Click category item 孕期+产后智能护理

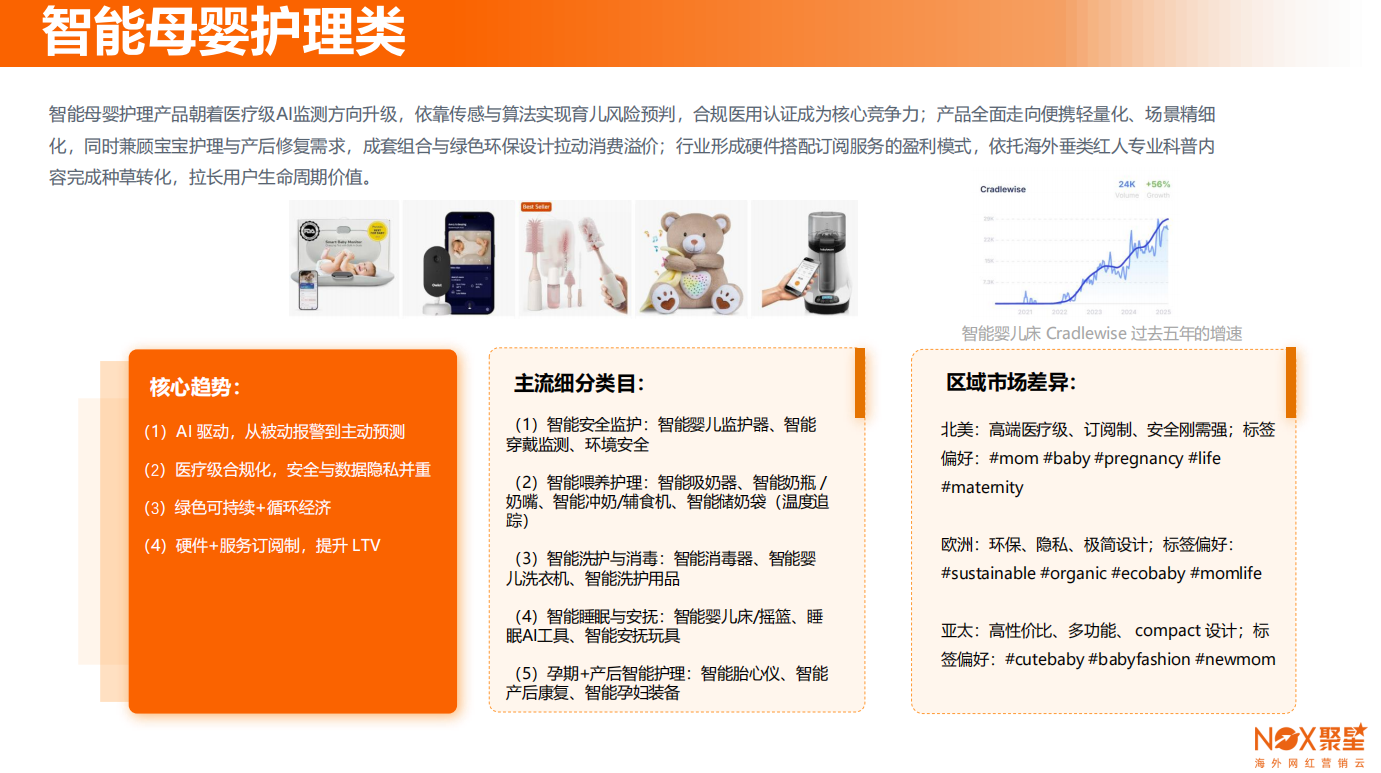click(x=667, y=683)
